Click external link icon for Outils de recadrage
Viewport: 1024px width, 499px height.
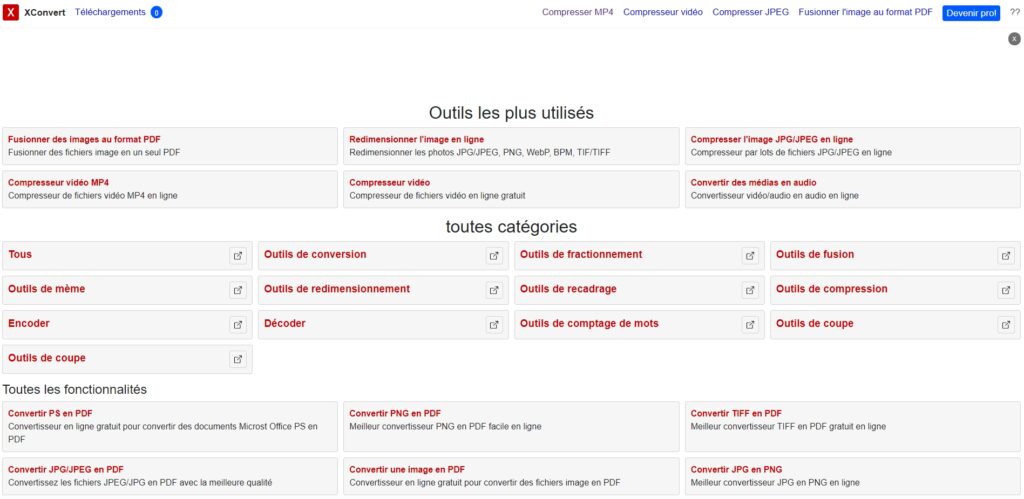click(x=750, y=290)
